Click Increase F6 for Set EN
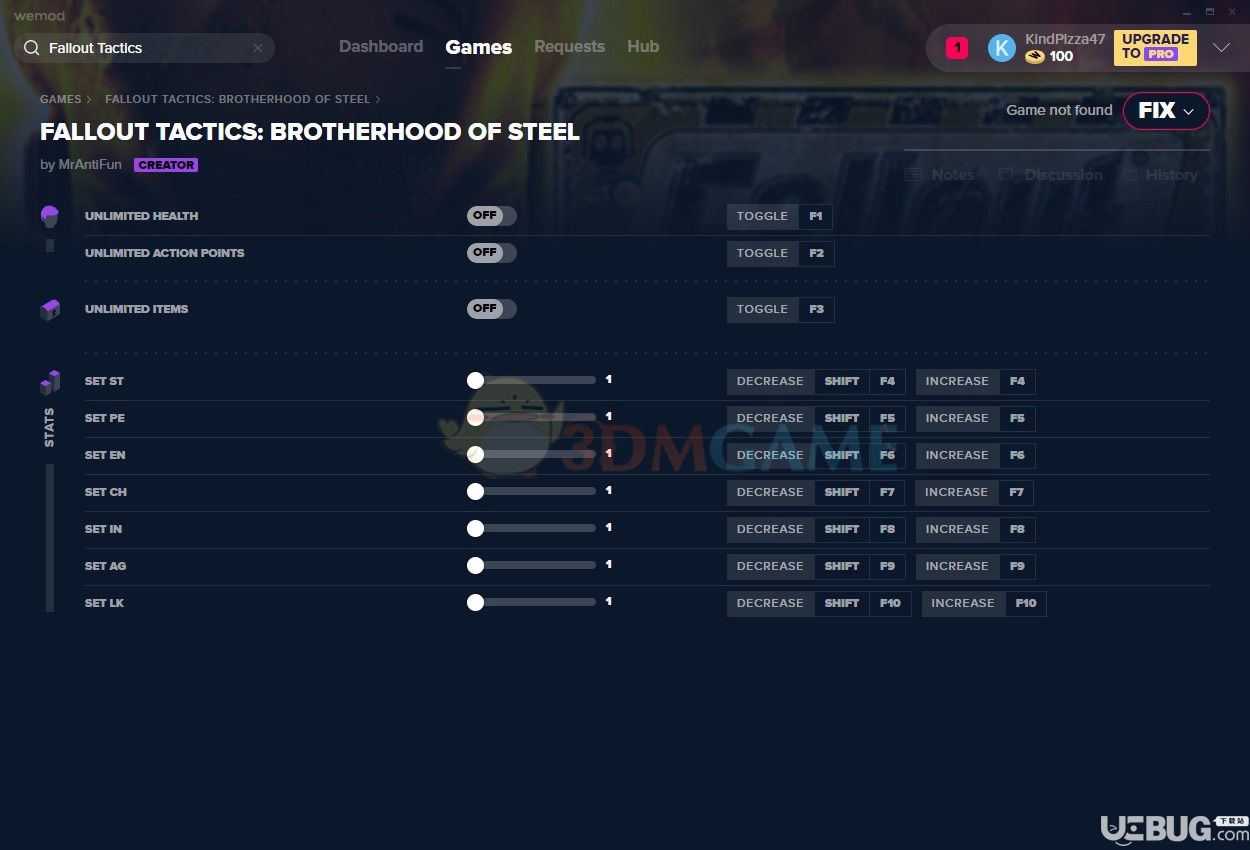This screenshot has height=850, width=1250. pos(975,455)
